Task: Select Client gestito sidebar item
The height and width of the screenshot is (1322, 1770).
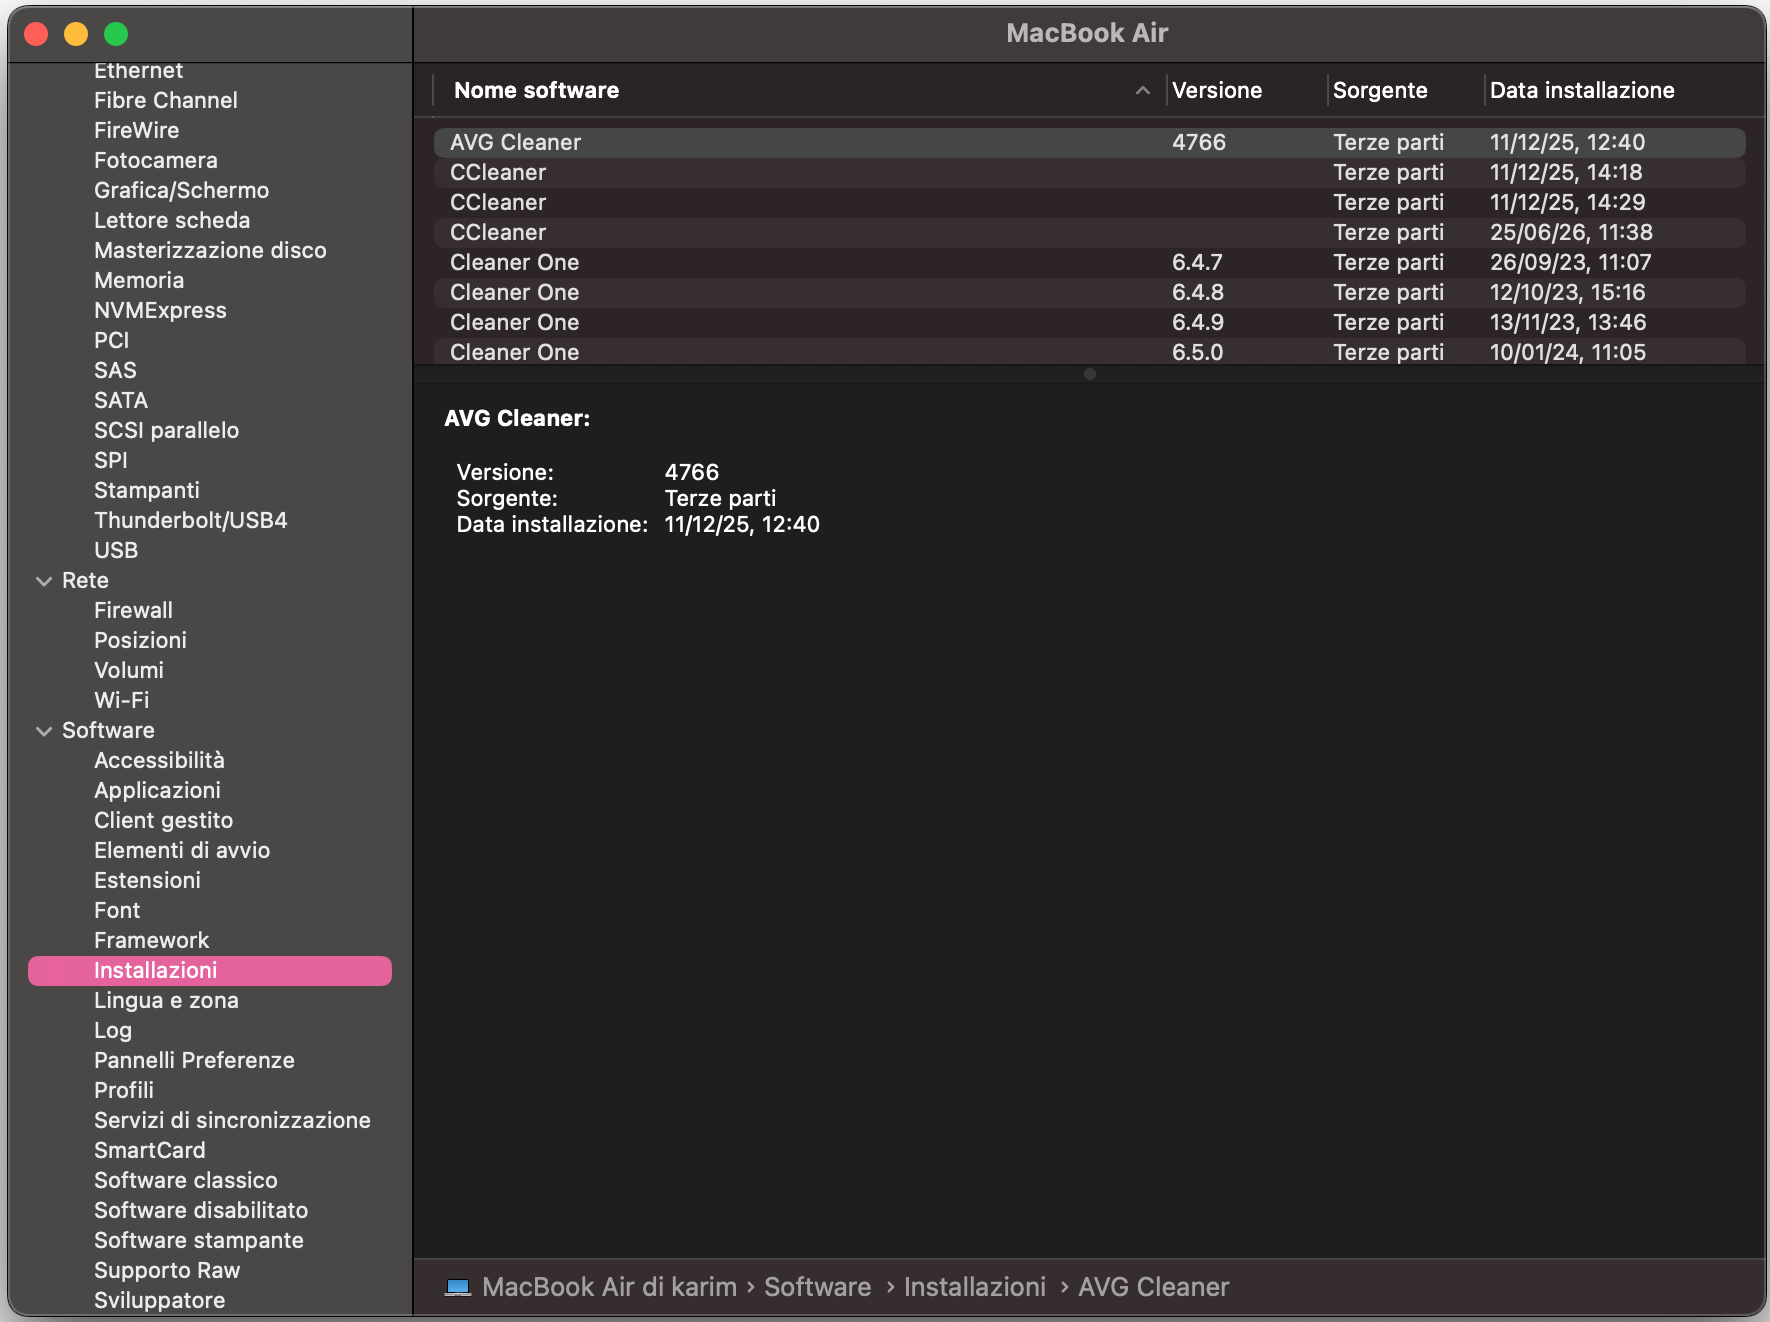Action: coord(163,820)
